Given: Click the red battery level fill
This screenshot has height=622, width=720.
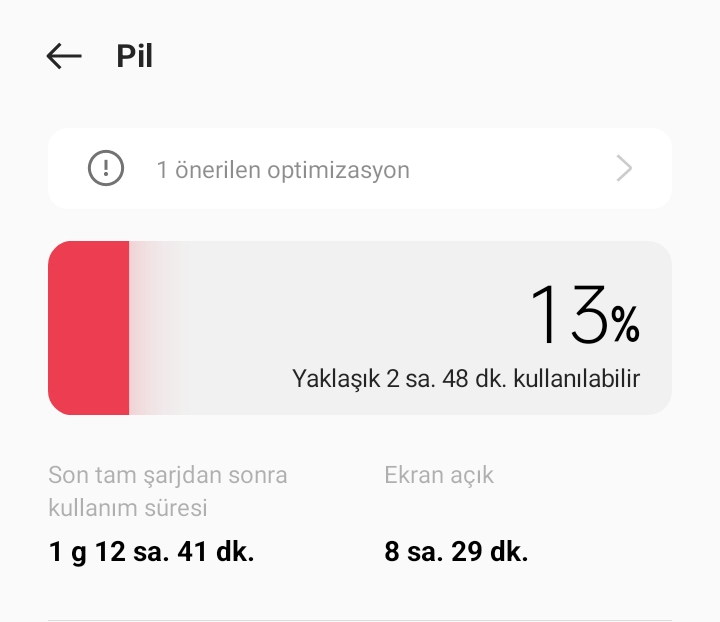Looking at the screenshot, I should pyautogui.click(x=89, y=327).
